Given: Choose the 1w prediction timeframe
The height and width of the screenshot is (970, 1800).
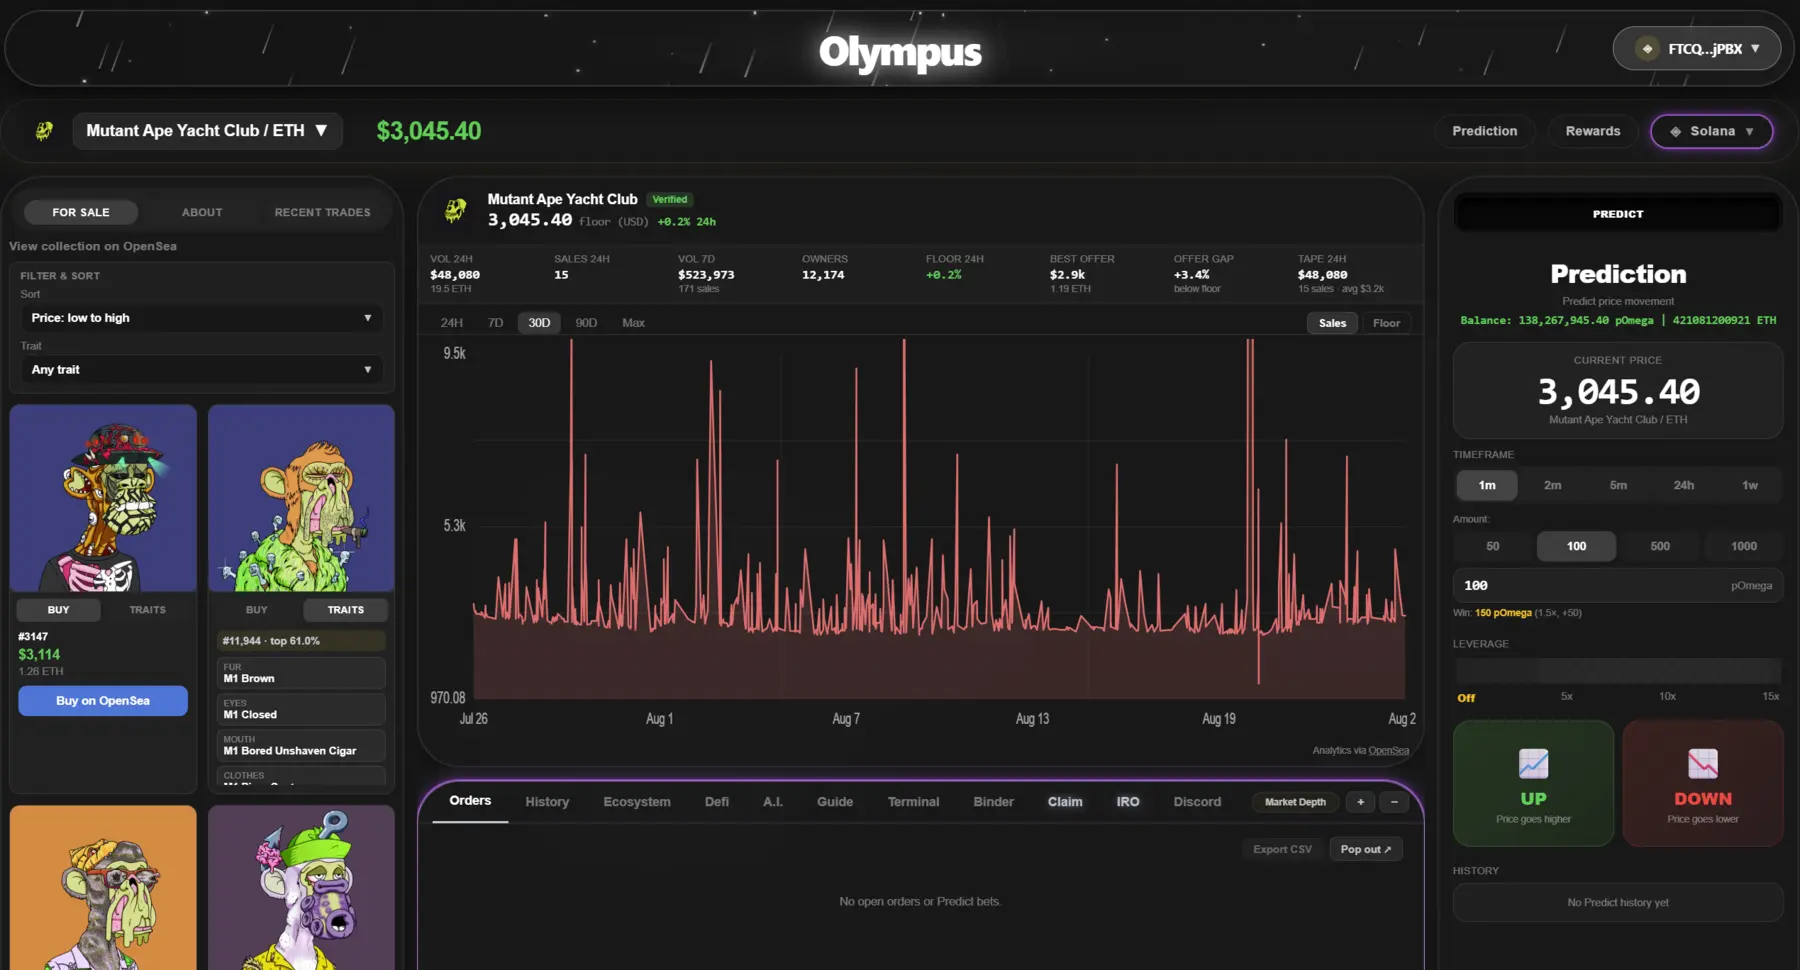Looking at the screenshot, I should point(1750,485).
